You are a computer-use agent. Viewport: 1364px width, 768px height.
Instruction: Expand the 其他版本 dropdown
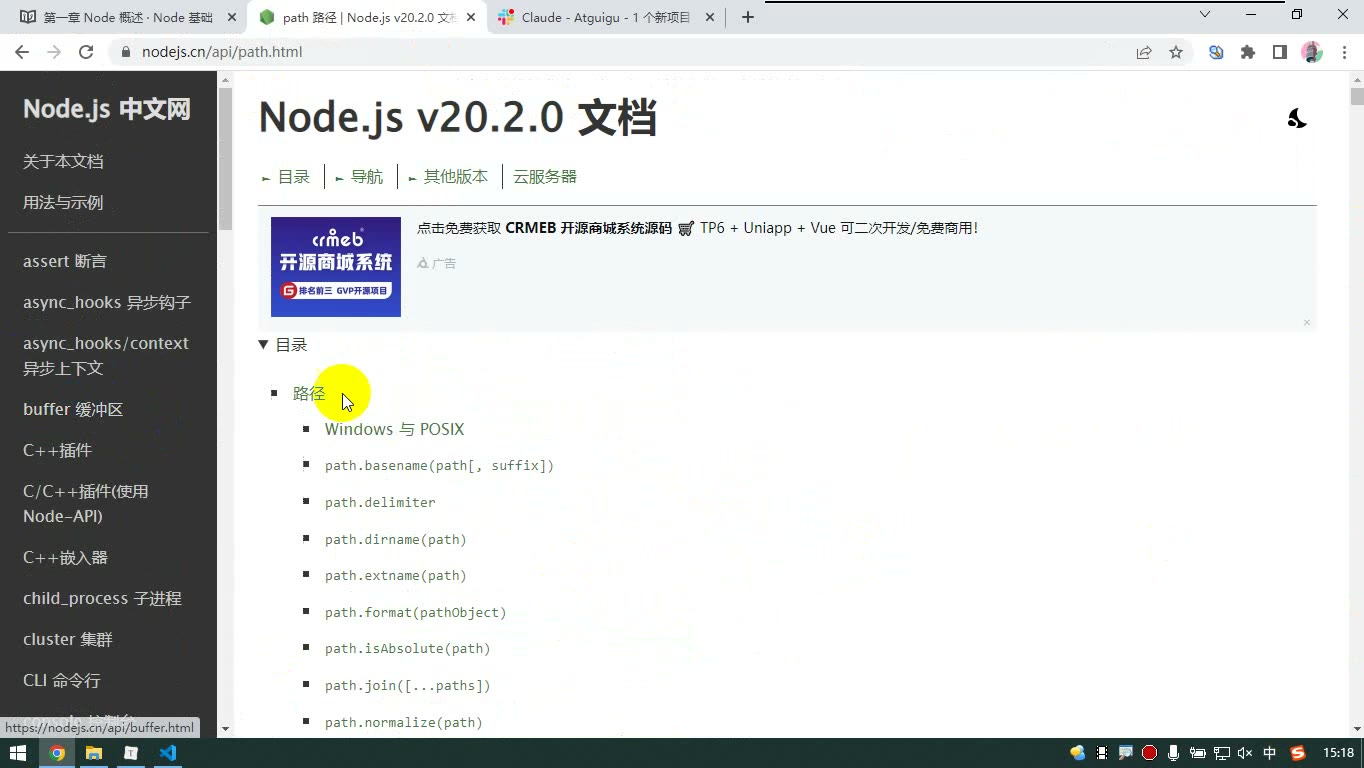pos(448,177)
